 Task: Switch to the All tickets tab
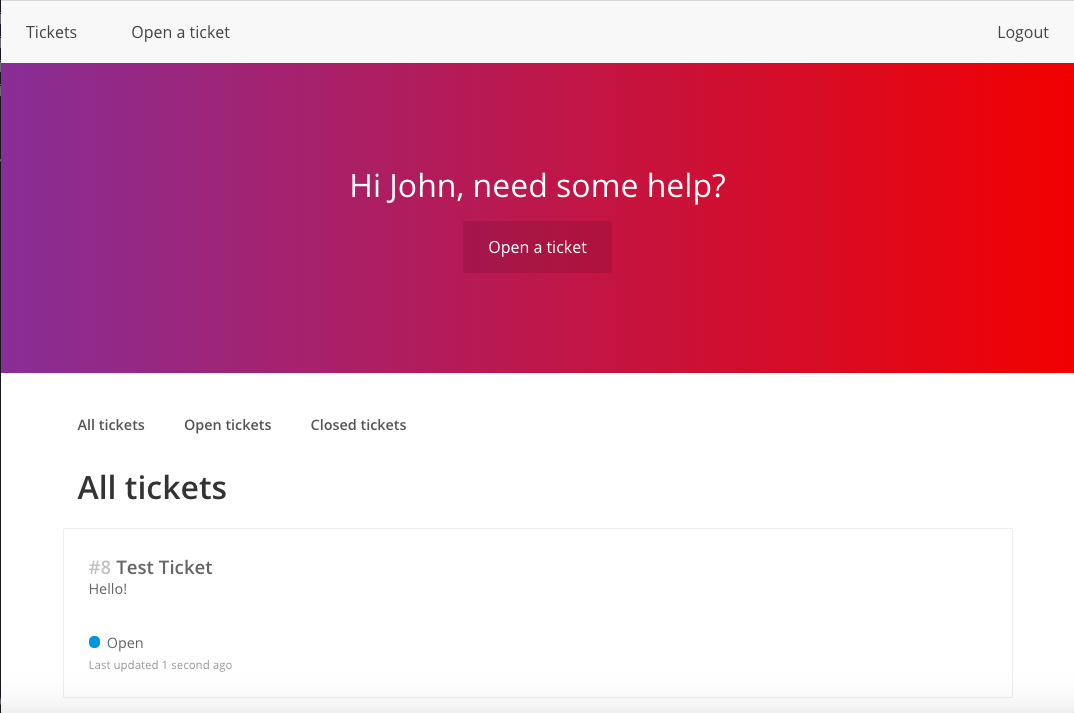(x=111, y=425)
